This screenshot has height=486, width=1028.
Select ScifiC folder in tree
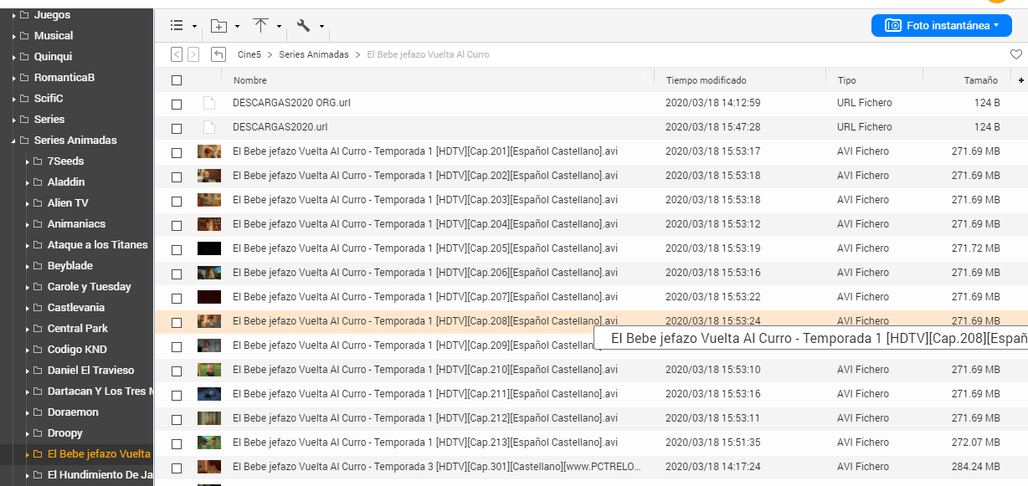[48, 98]
